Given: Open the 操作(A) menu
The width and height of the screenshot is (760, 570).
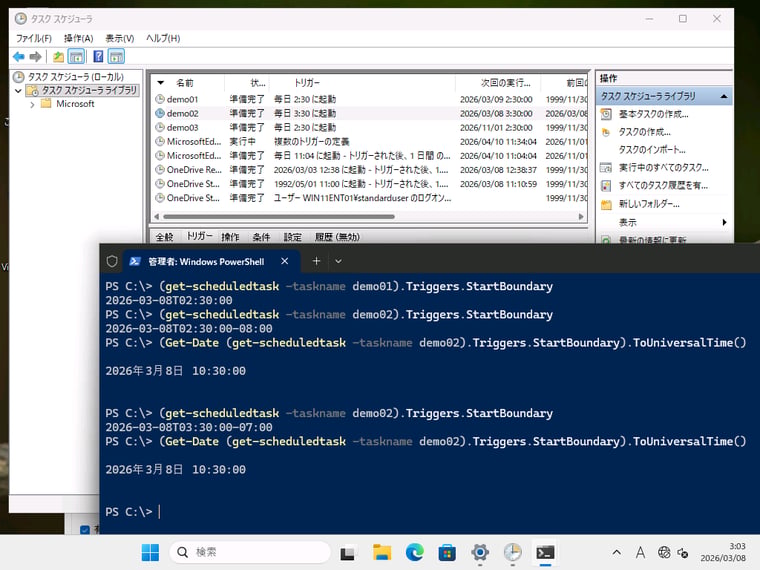Looking at the screenshot, I should pyautogui.click(x=79, y=38).
